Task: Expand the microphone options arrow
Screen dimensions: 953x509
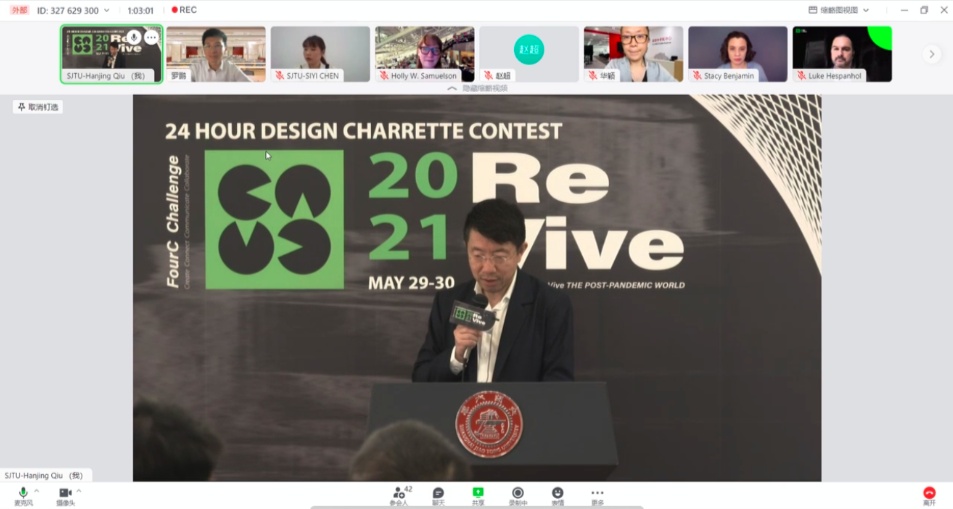Action: pyautogui.click(x=37, y=491)
